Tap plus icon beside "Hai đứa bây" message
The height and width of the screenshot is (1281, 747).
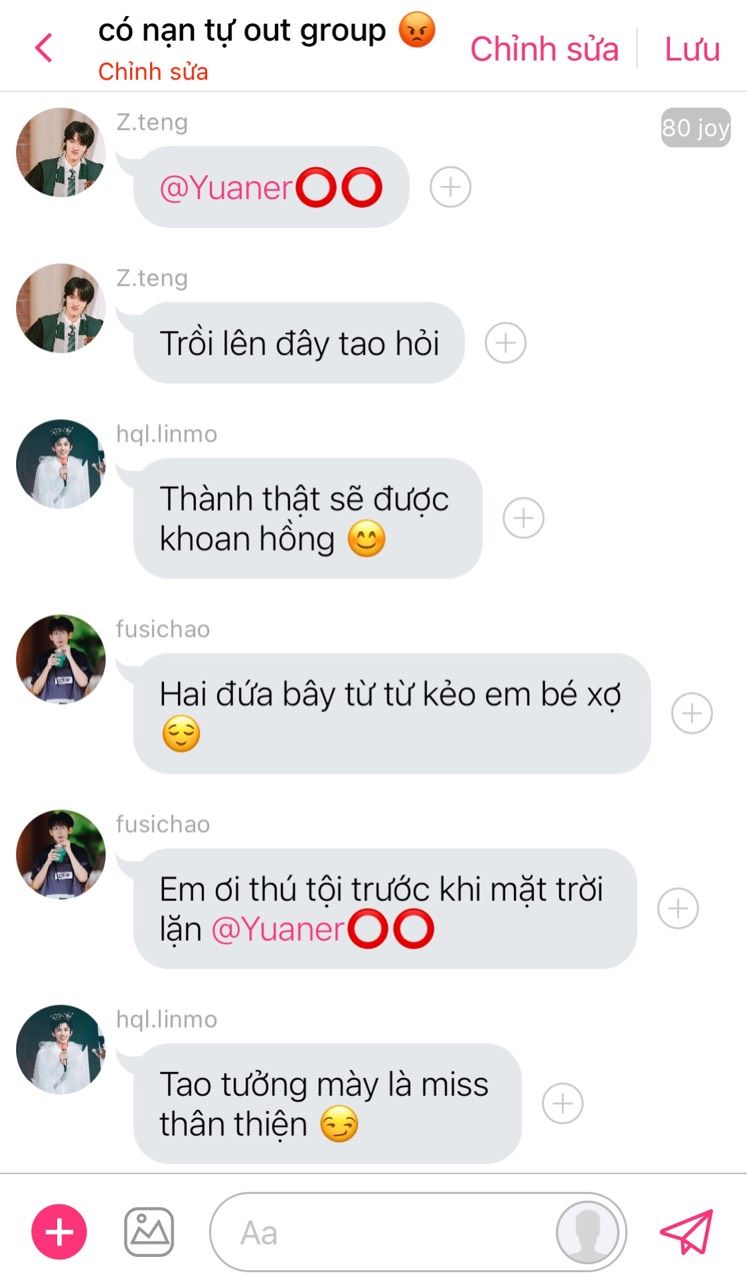[692, 713]
